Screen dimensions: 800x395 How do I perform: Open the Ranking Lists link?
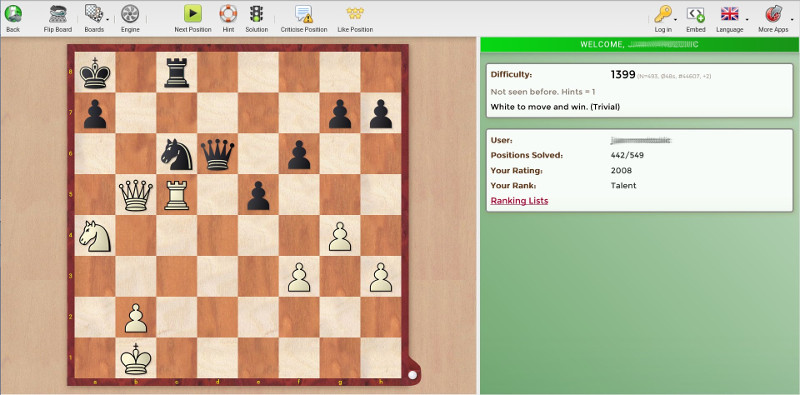519,201
